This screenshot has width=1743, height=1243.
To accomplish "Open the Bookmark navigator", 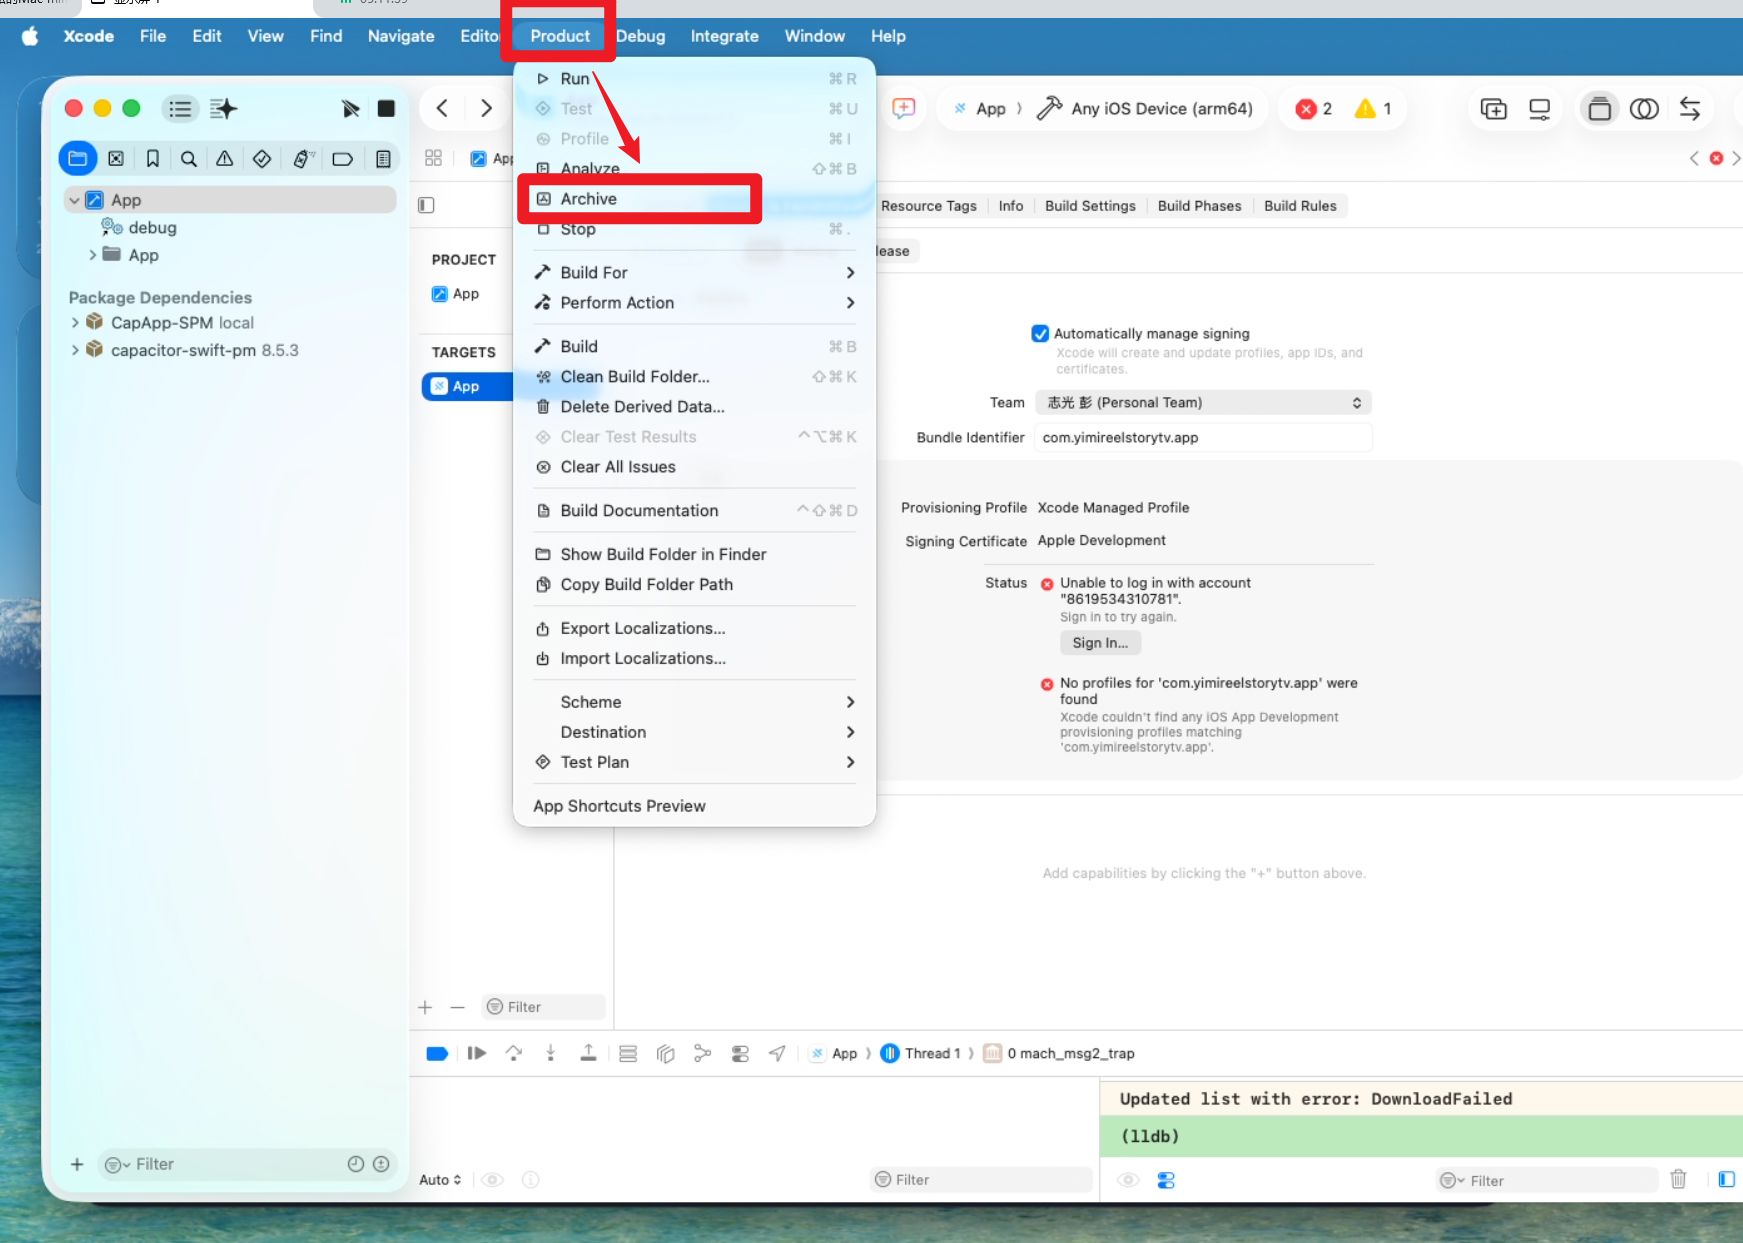I will click(x=153, y=158).
